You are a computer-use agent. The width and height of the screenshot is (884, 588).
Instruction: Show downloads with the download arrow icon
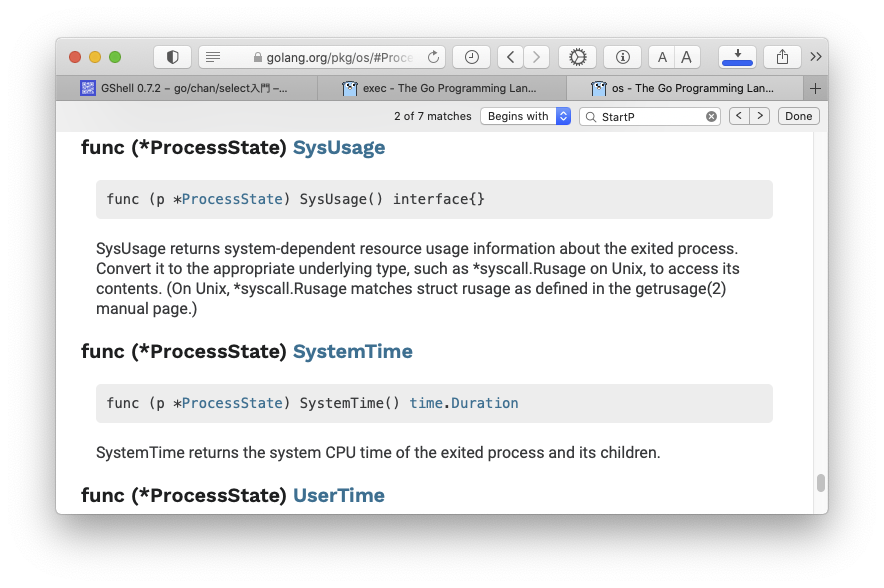(737, 56)
